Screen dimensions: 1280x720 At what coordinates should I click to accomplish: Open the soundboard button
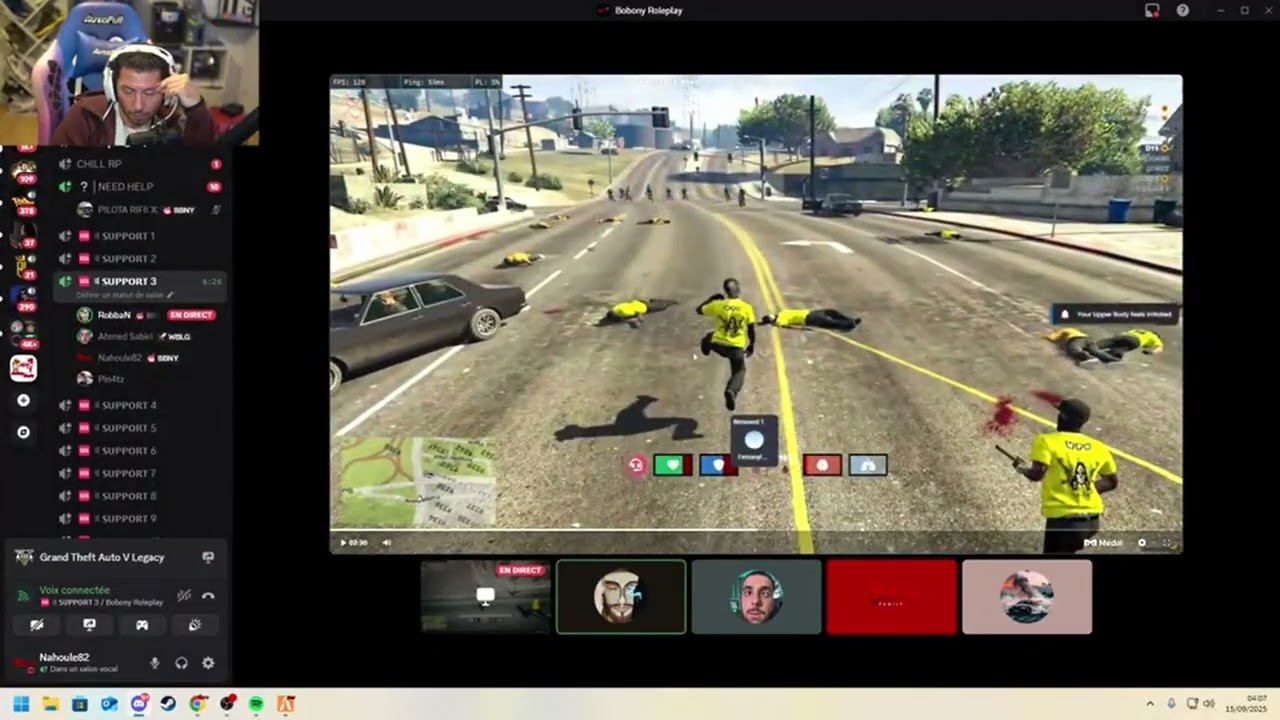[195, 625]
